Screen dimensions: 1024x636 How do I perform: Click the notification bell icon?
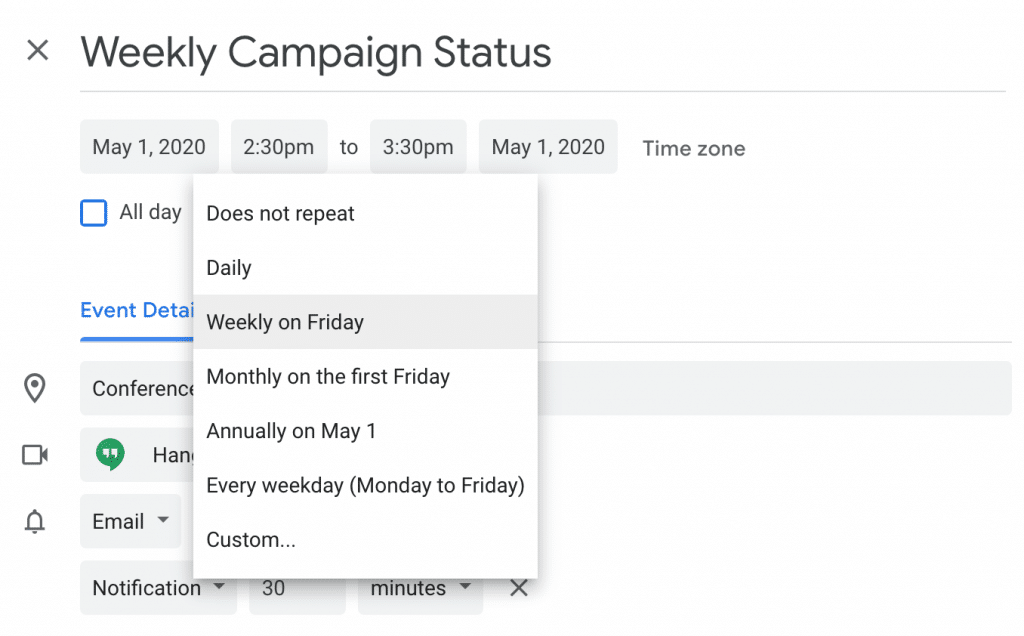coord(35,522)
